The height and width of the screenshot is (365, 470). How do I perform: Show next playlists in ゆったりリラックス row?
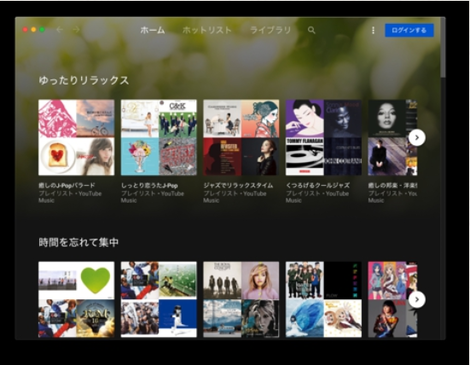pos(417,137)
